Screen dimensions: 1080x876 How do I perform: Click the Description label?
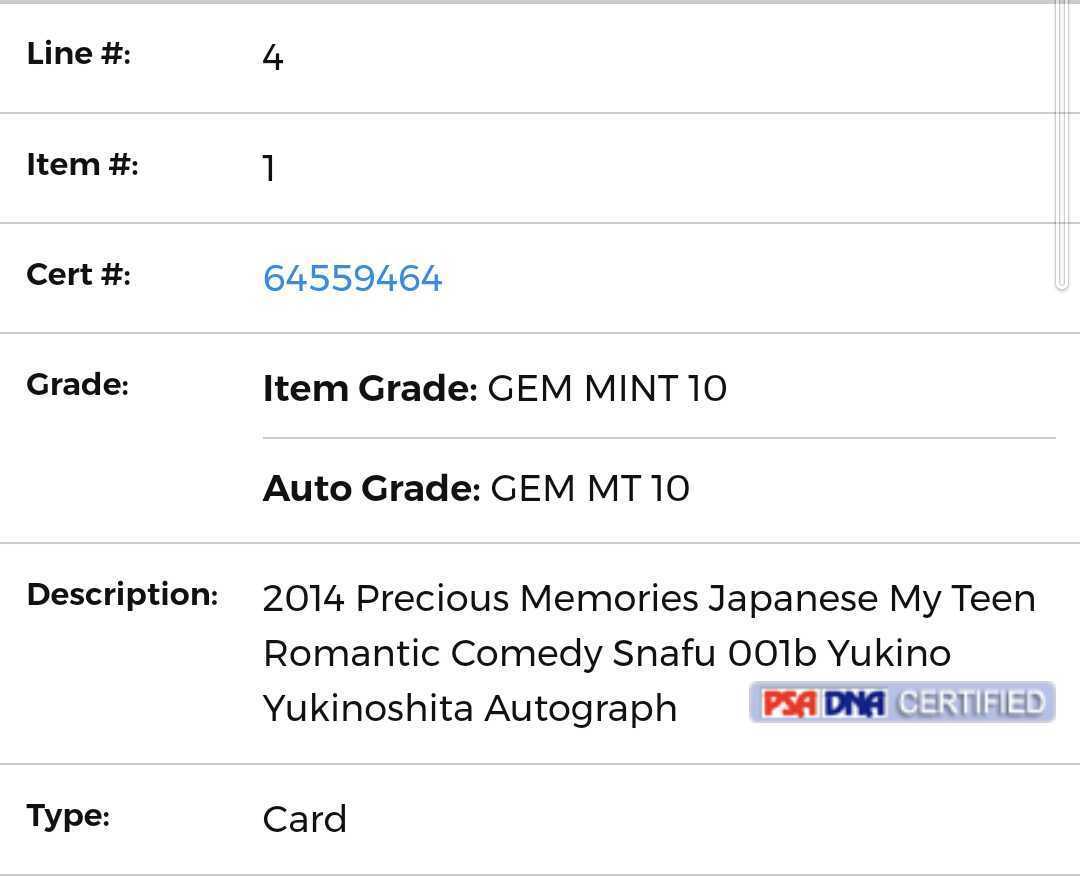[123, 594]
